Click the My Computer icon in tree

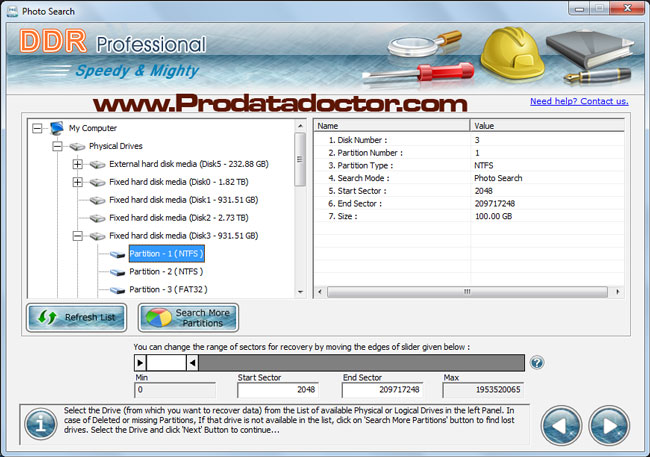(56, 128)
